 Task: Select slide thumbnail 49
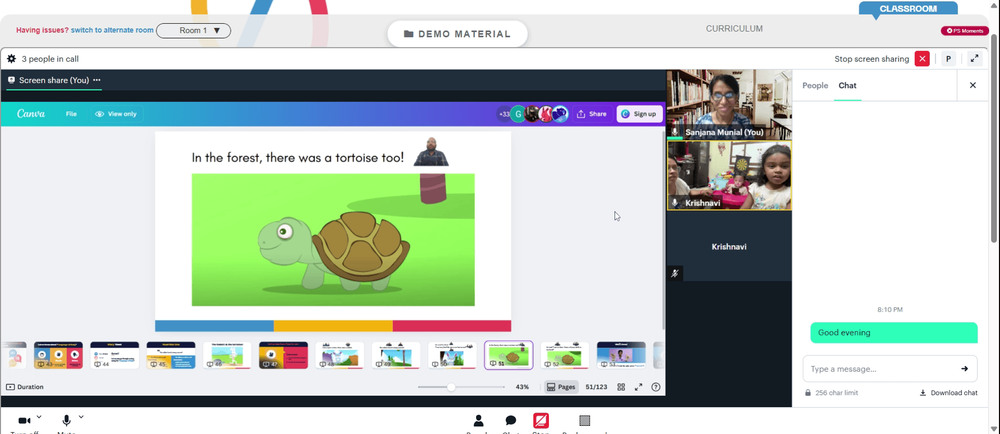tap(396, 355)
